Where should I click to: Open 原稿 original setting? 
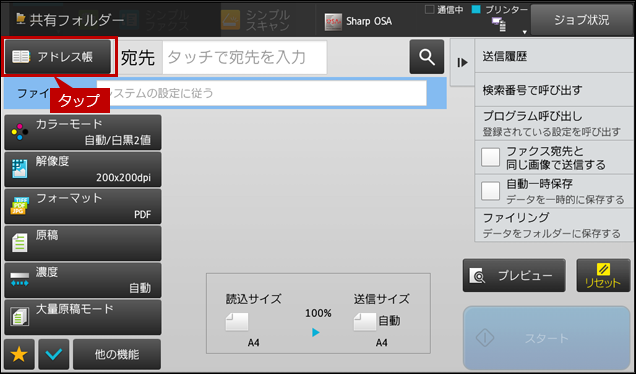[83, 243]
